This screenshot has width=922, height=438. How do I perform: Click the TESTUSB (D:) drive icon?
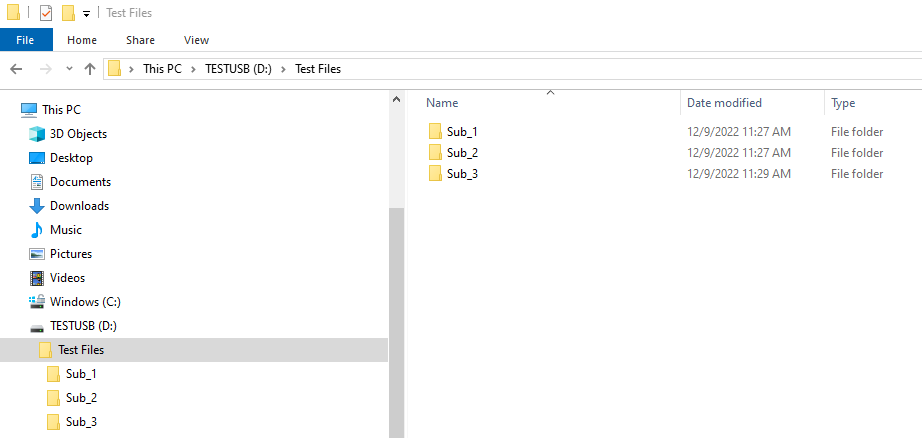[37, 327]
